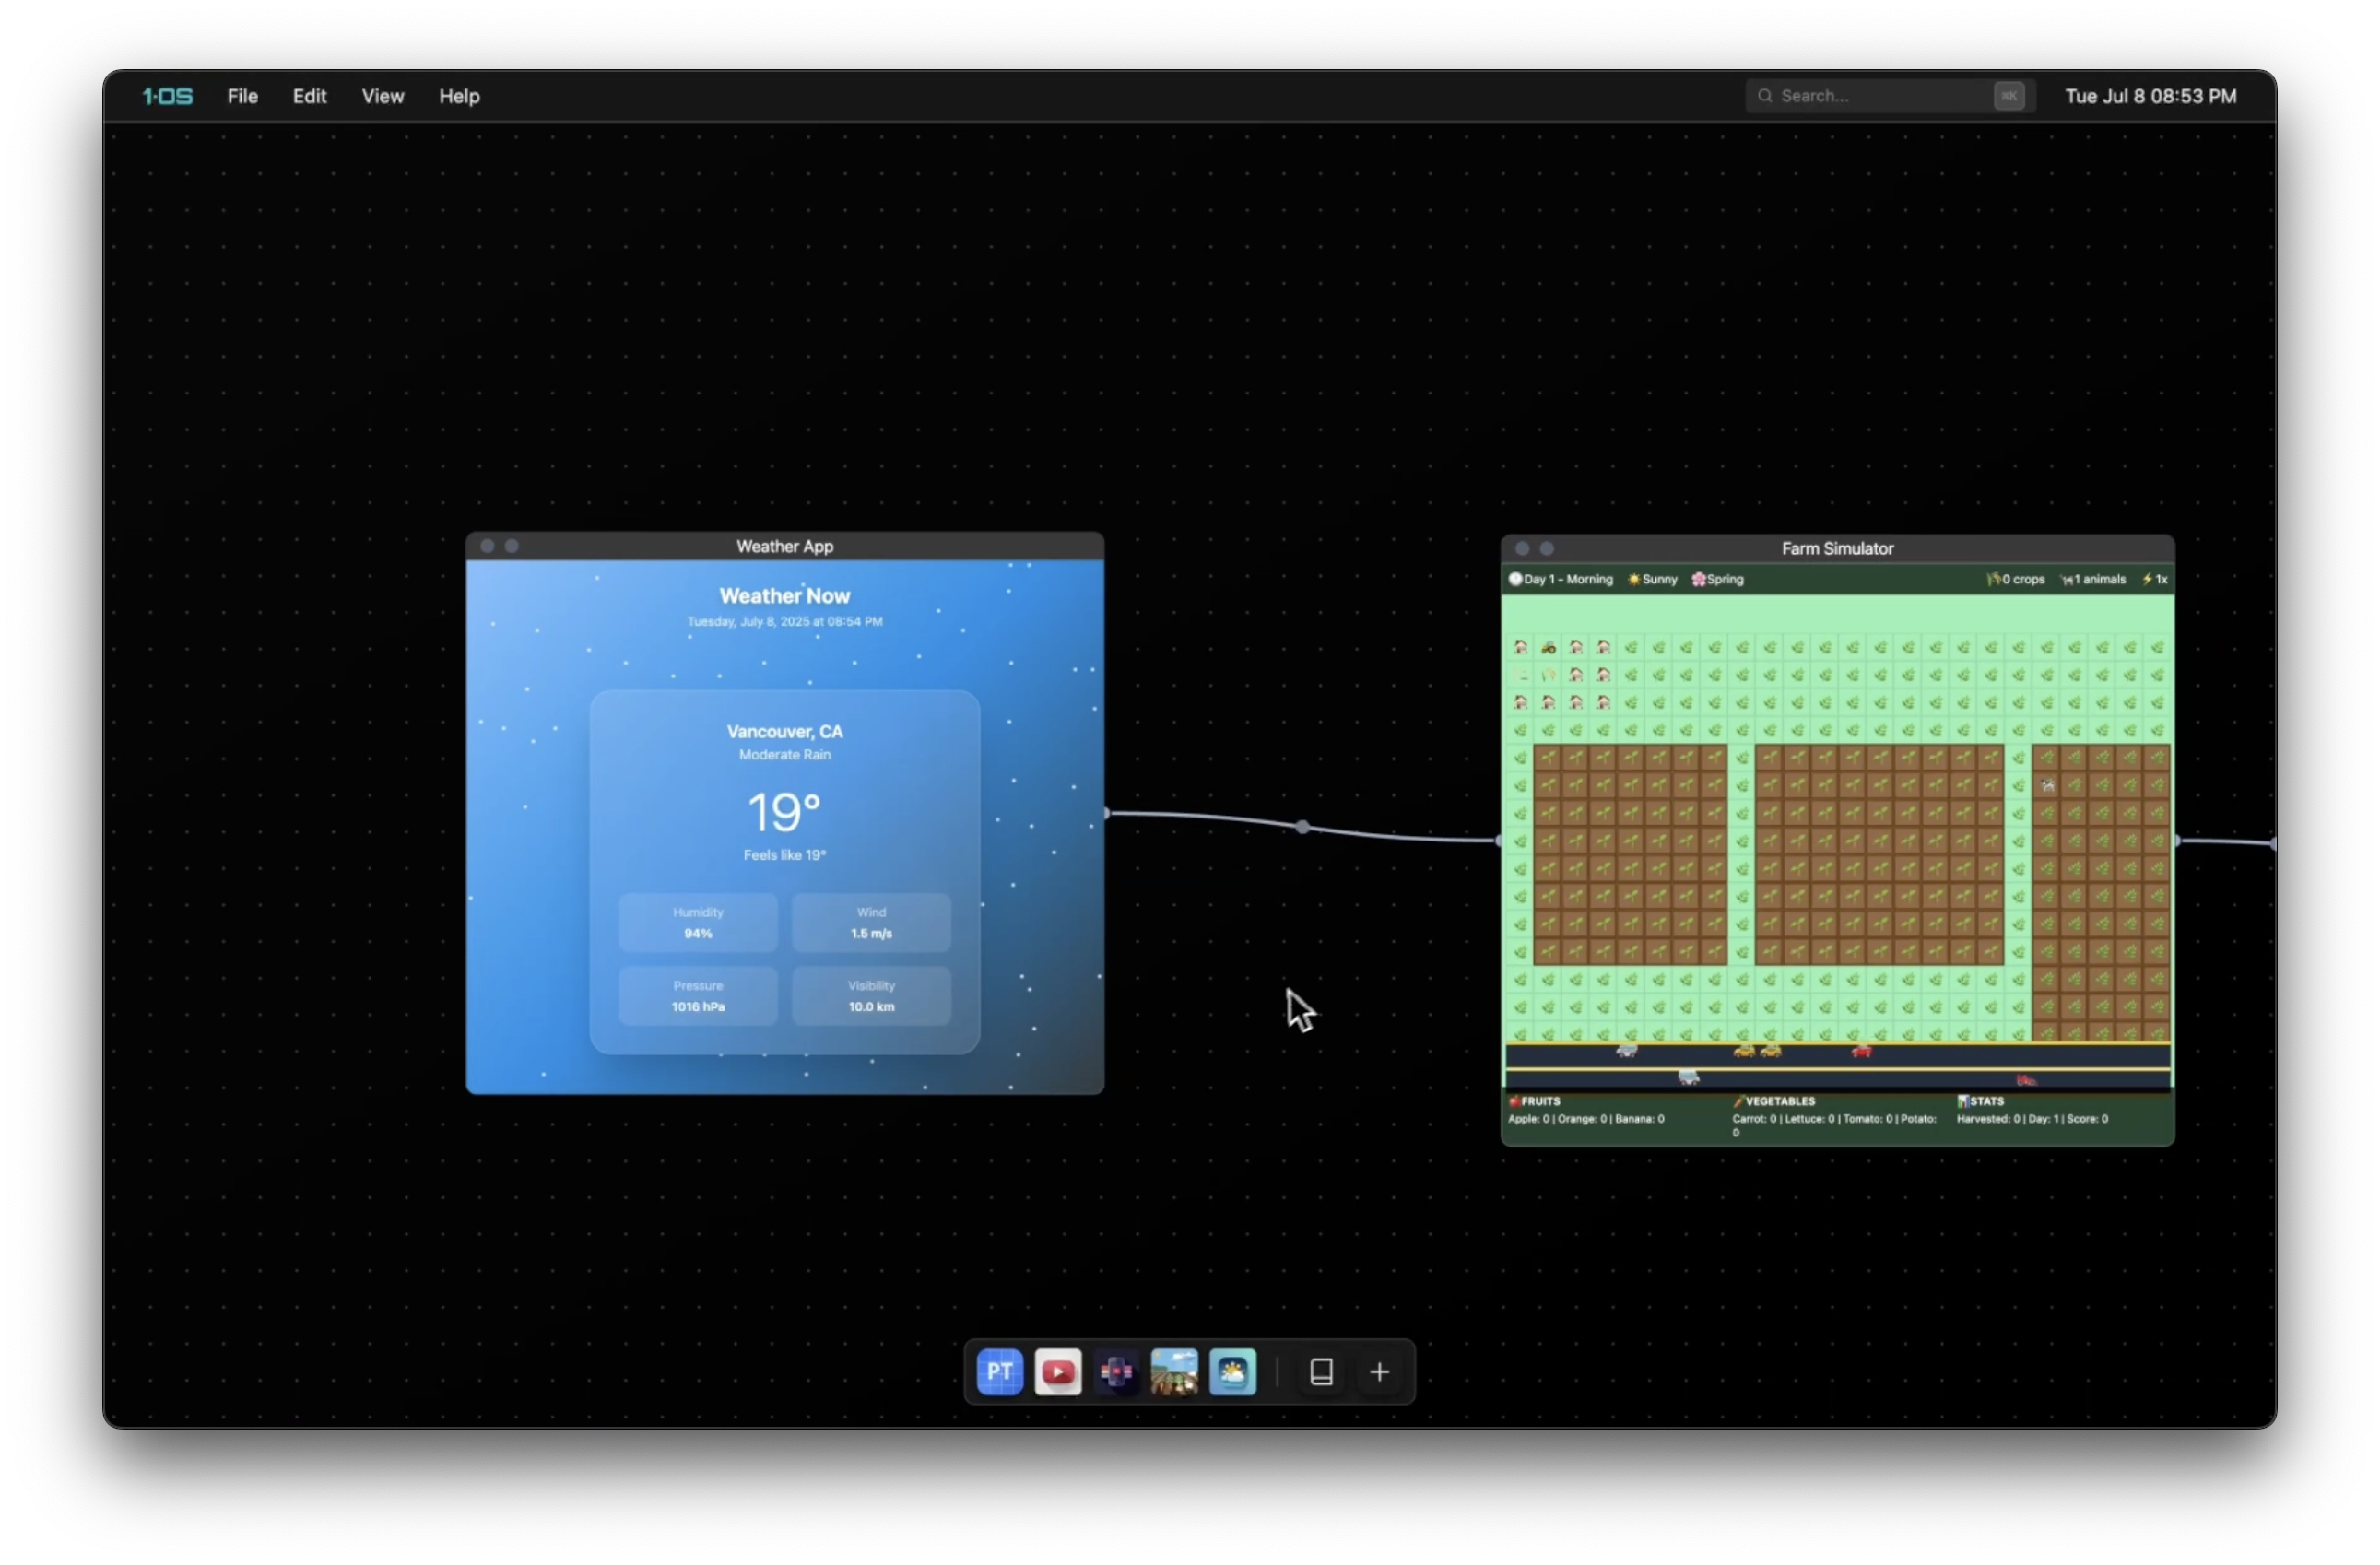Viewport: 2380px width, 1565px height.
Task: Click the Wind 1.5 m/s card
Action: [871, 922]
